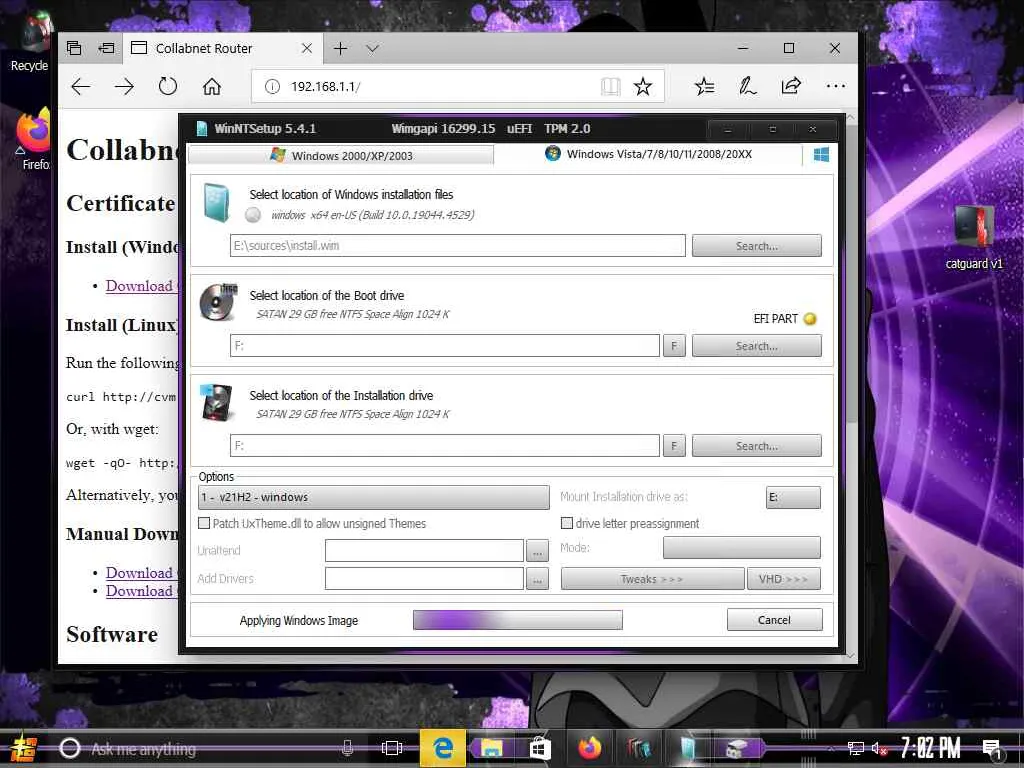
Task: Click the Ask me anything search box
Action: click(196, 748)
